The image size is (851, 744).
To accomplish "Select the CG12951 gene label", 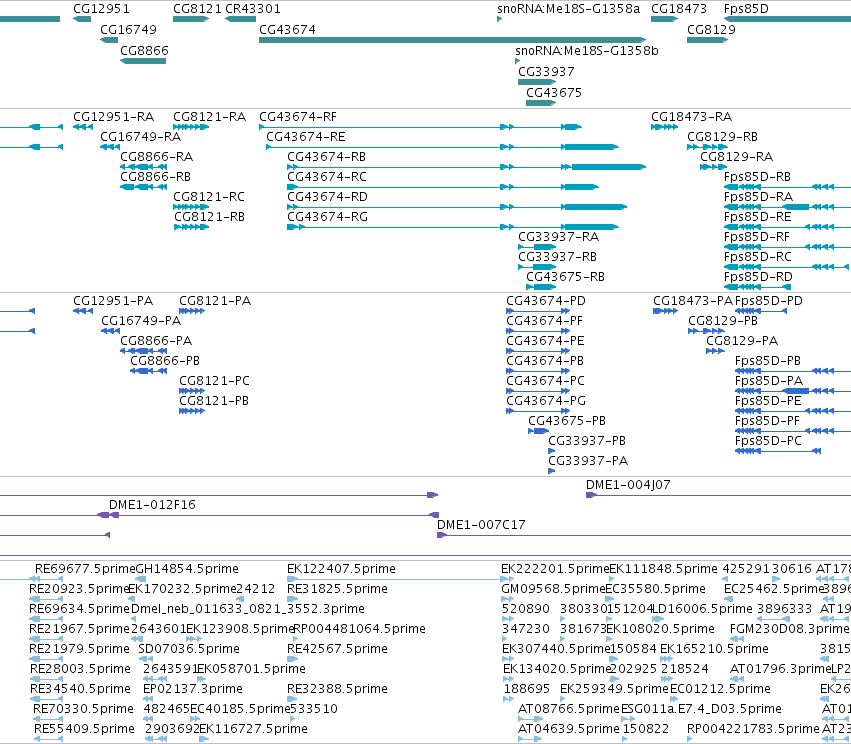I will pyautogui.click(x=101, y=9).
